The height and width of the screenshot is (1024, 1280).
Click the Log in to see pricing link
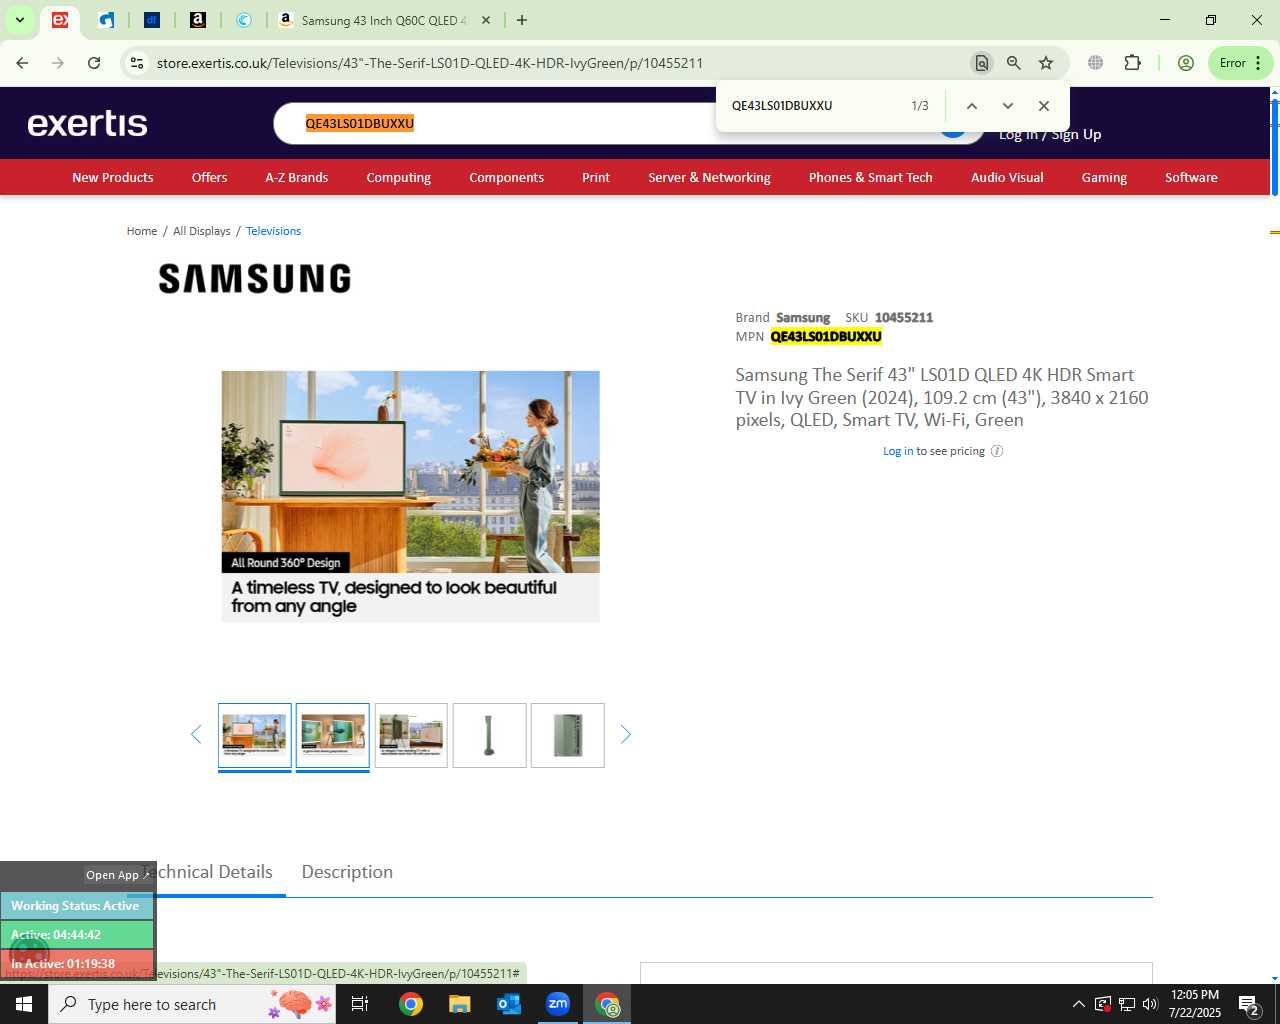pyautogui.click(x=898, y=451)
